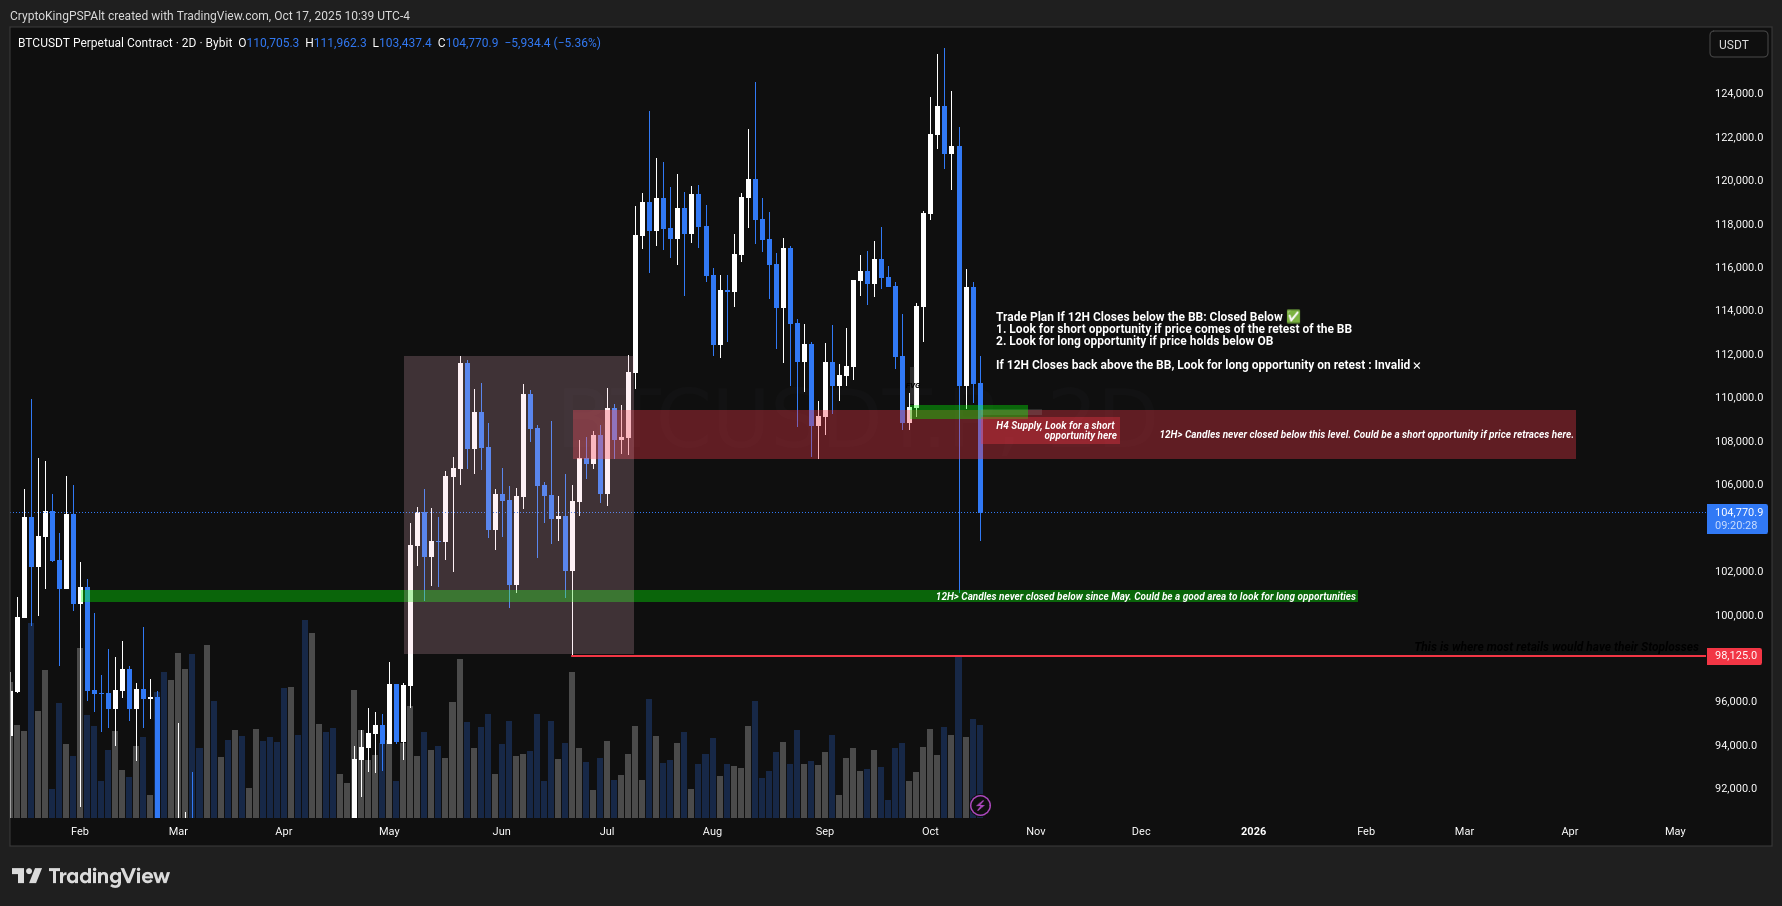This screenshot has width=1782, height=906.
Task: Select the retails Stoplosses text near red line
Action: point(1556,647)
